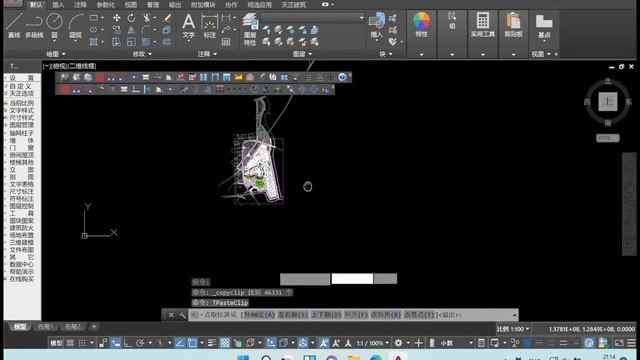This screenshot has width=640, height=360.
Task: Toggle polar tracking in status bar
Action: pos(140,343)
